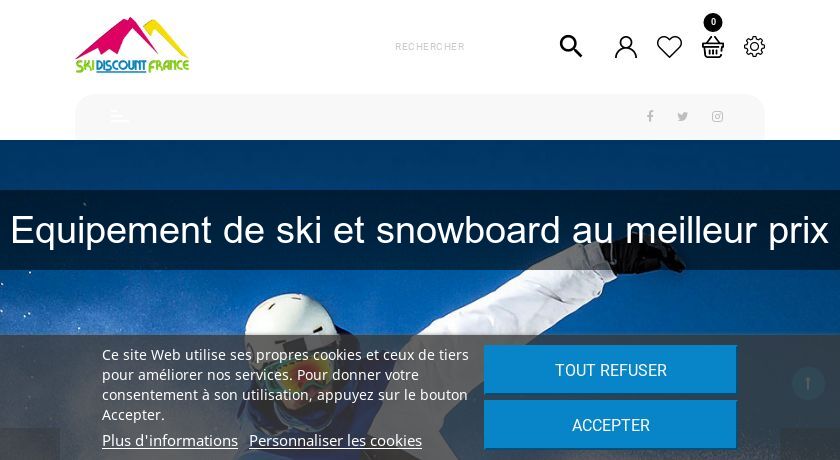The width and height of the screenshot is (840, 460).
Task: Click the cookie consent message text
Action: tap(285, 384)
